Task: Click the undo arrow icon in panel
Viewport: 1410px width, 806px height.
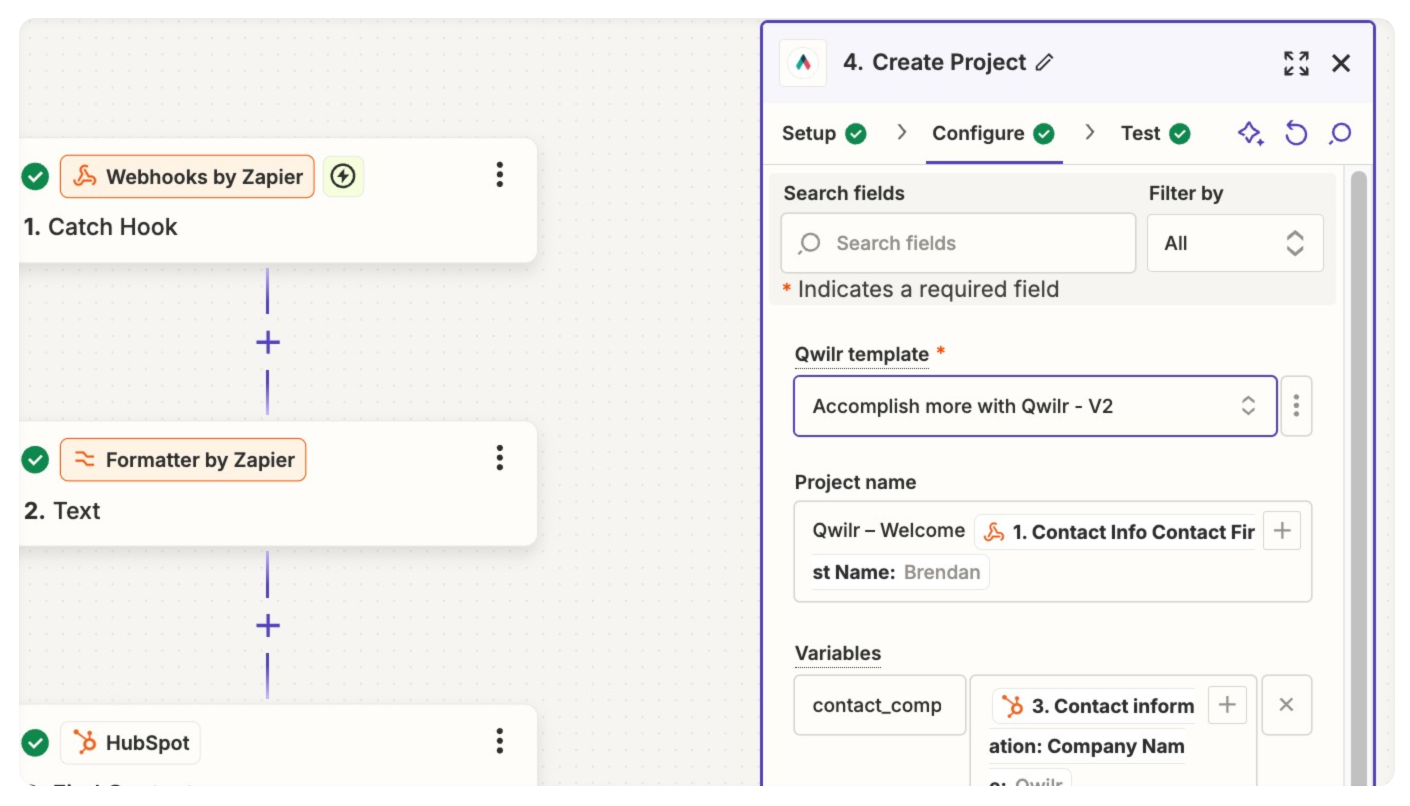Action: [1296, 134]
